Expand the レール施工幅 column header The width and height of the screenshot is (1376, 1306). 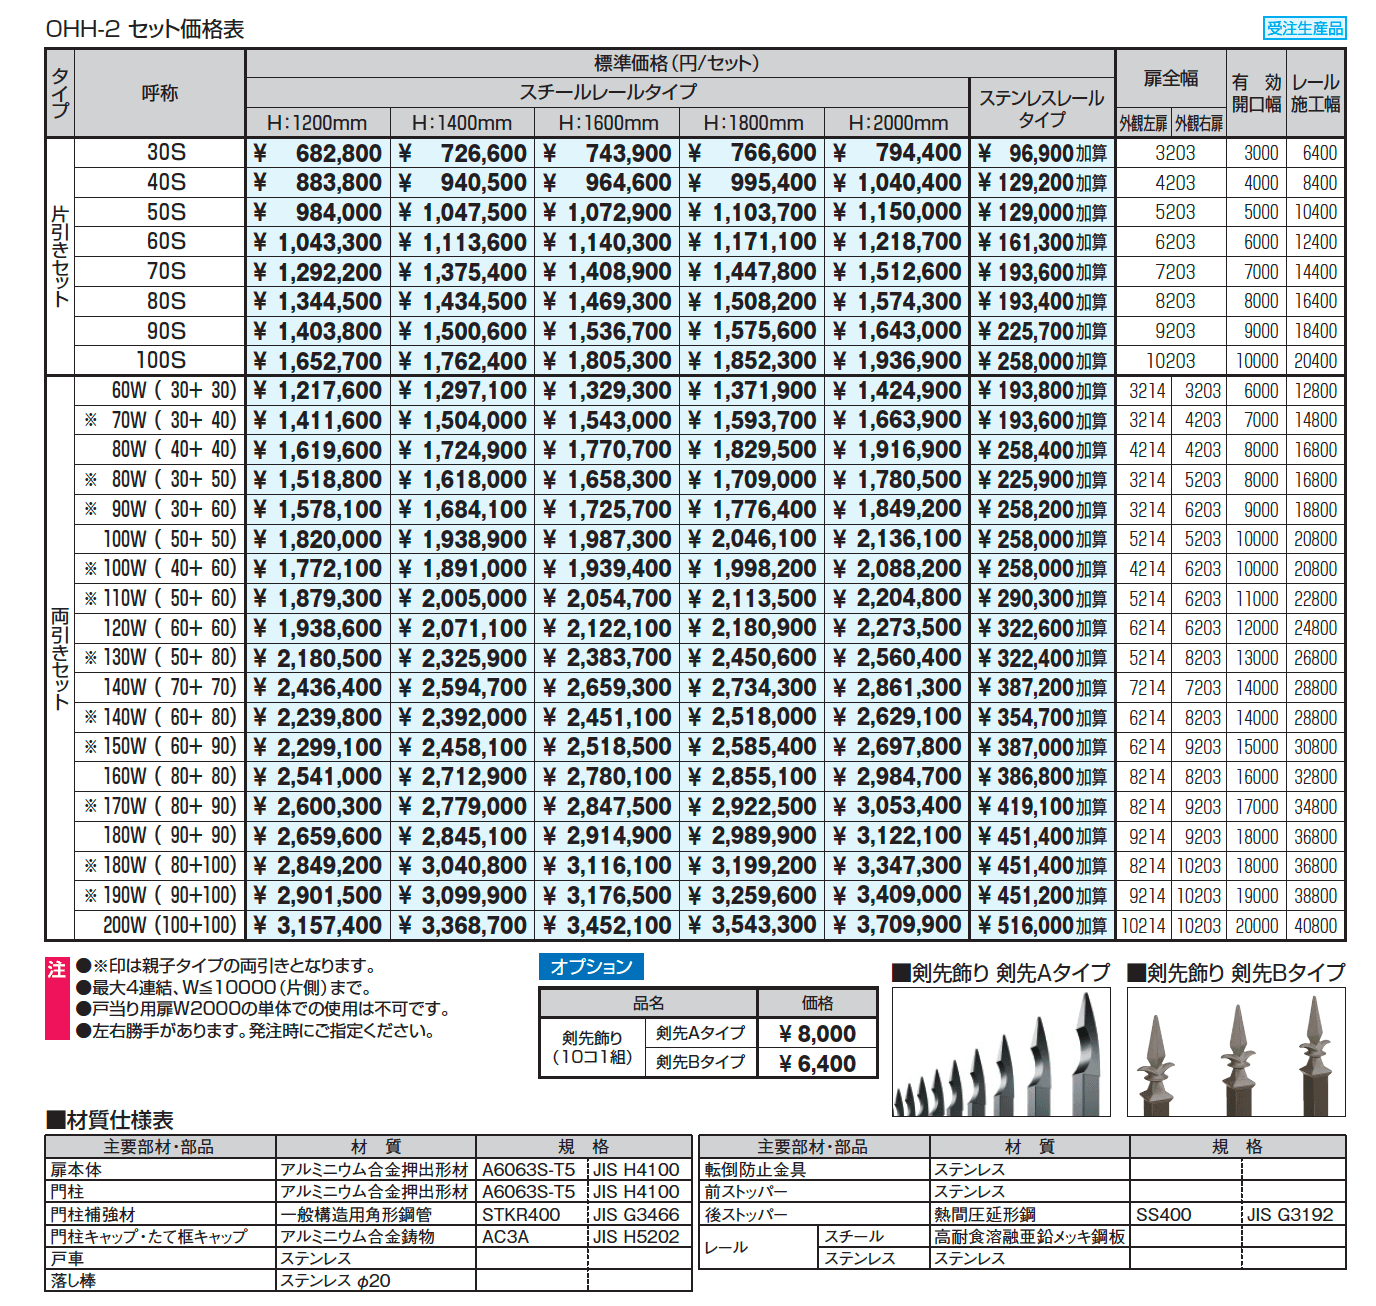click(x=1317, y=92)
